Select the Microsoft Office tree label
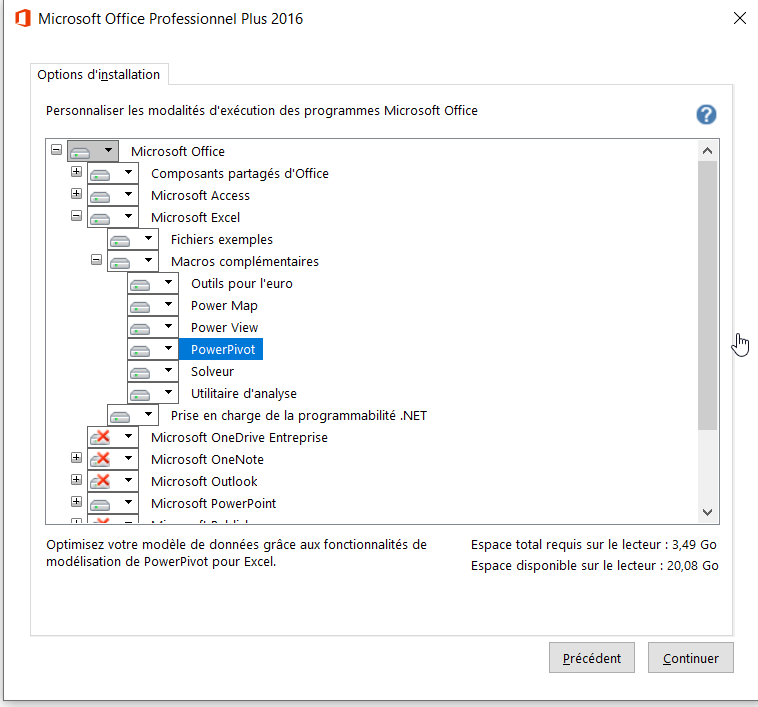Image resolution: width=758 pixels, height=707 pixels. (x=178, y=151)
